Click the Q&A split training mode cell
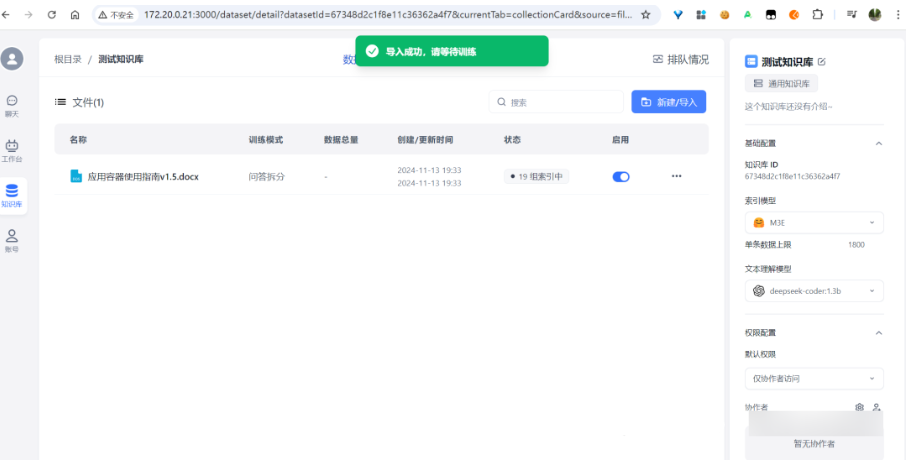The width and height of the screenshot is (906, 461). (266, 177)
